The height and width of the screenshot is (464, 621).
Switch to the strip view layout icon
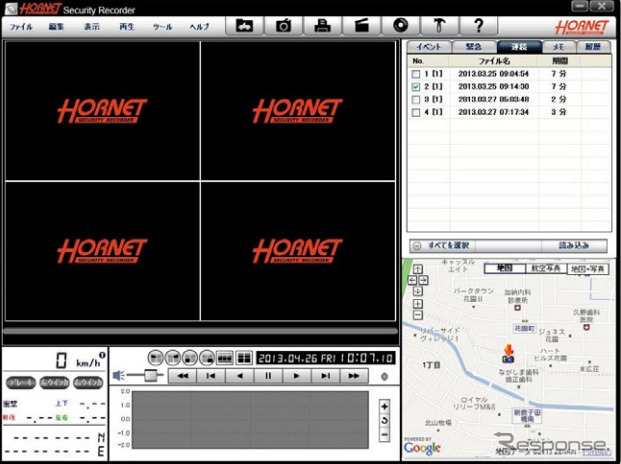(225, 358)
